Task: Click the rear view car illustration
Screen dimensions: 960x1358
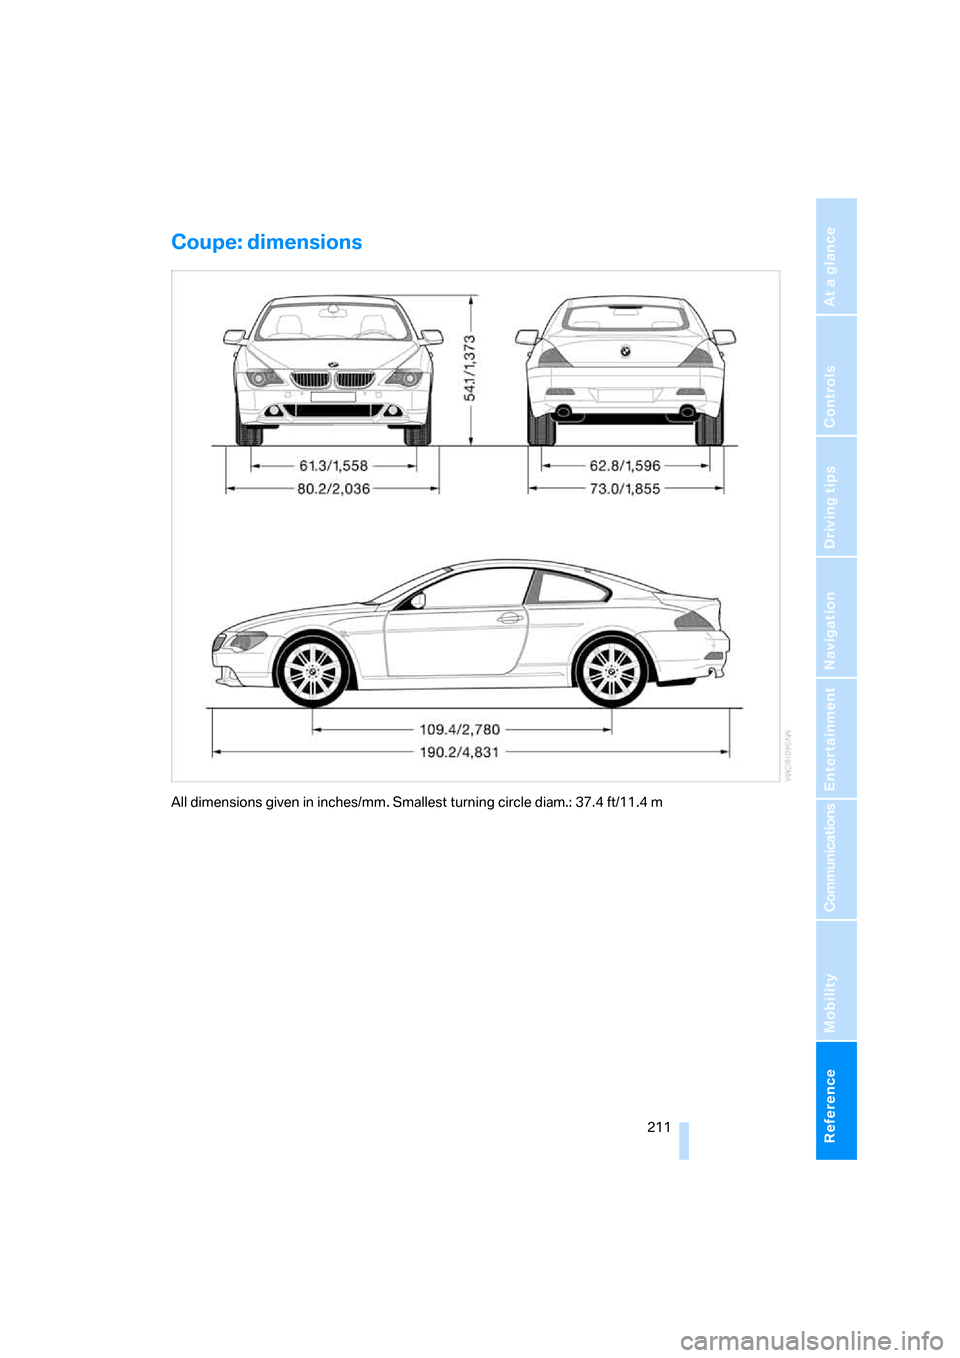Action: click(x=625, y=370)
